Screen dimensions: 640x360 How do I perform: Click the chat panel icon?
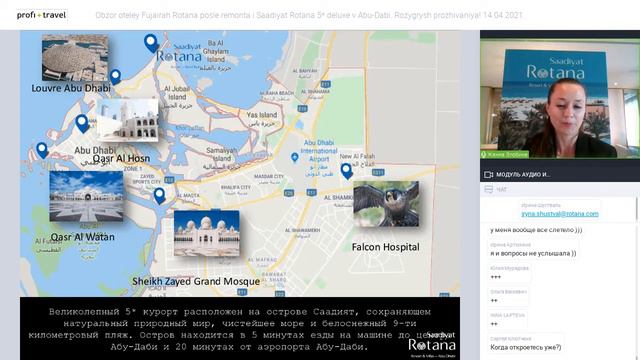tap(489, 189)
